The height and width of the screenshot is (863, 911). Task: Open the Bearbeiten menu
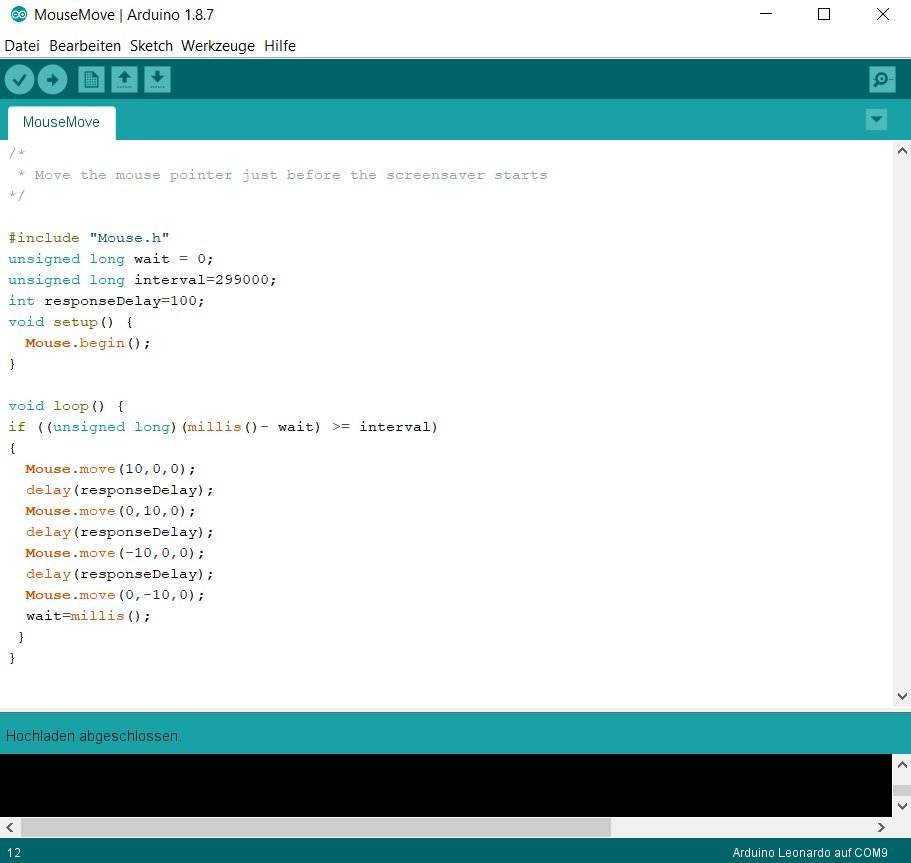[x=85, y=46]
